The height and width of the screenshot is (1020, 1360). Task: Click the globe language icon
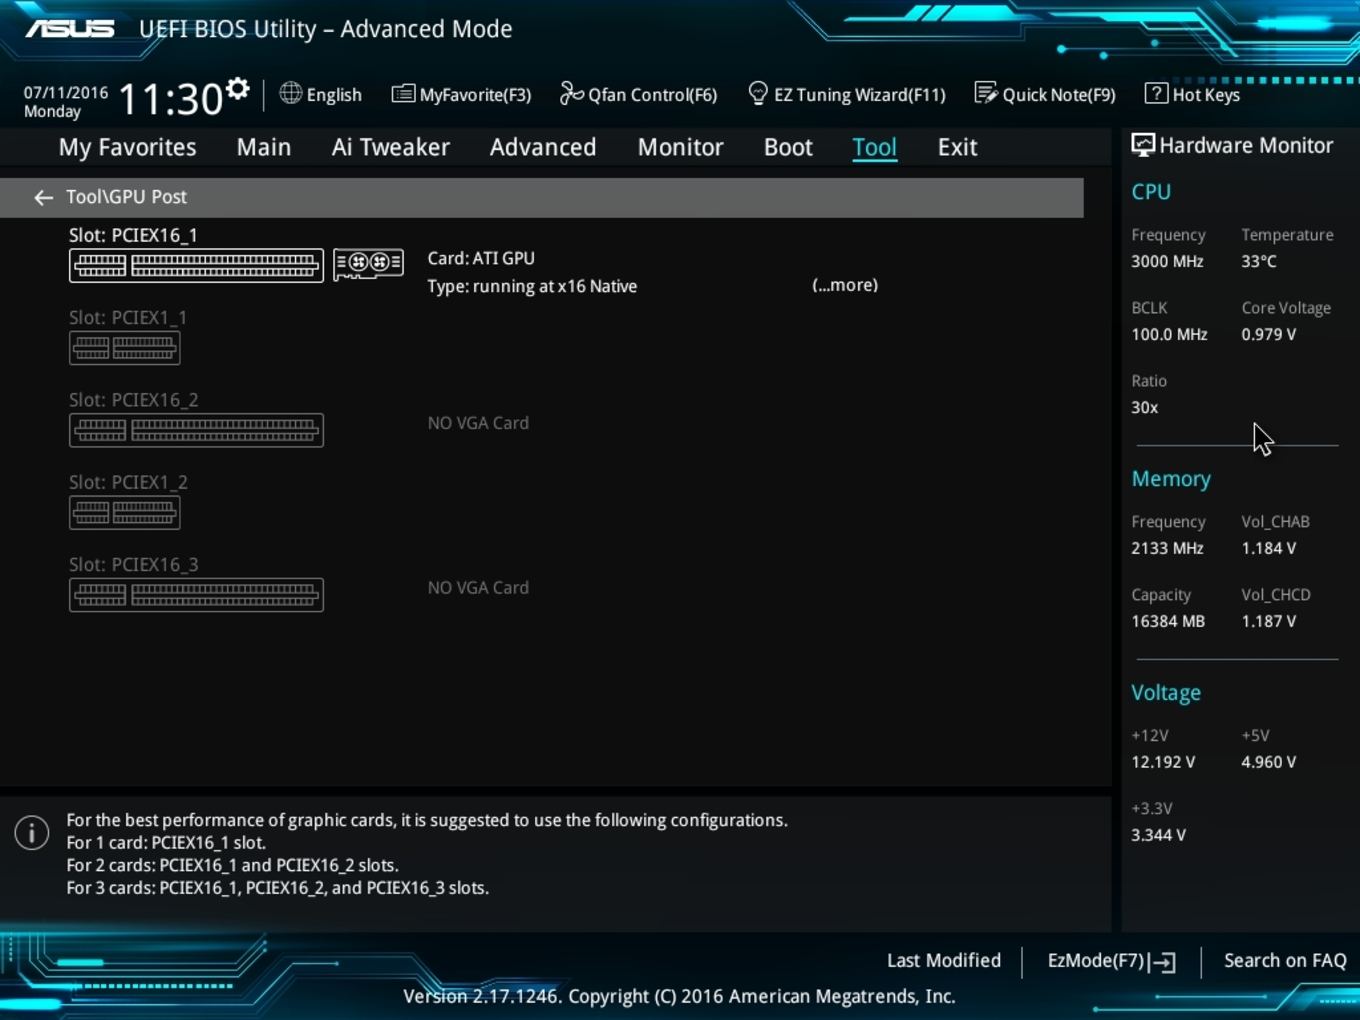click(290, 93)
